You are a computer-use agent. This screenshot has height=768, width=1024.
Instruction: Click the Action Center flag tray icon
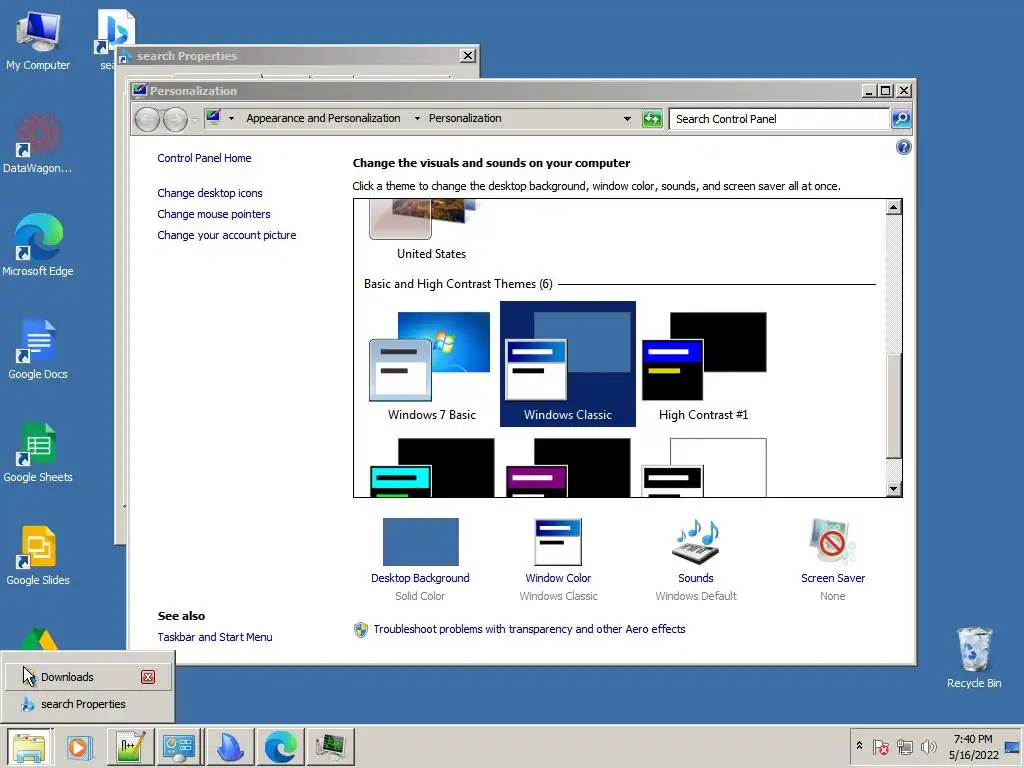[880, 746]
